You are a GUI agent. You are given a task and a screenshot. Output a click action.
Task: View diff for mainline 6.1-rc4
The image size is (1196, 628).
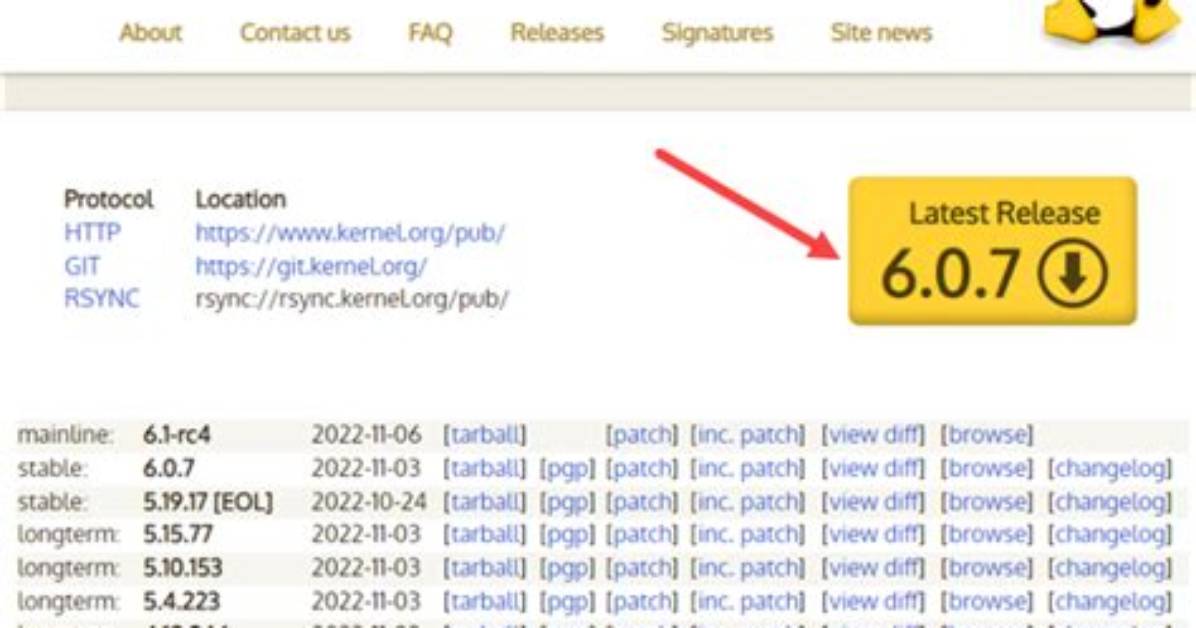[873, 434]
